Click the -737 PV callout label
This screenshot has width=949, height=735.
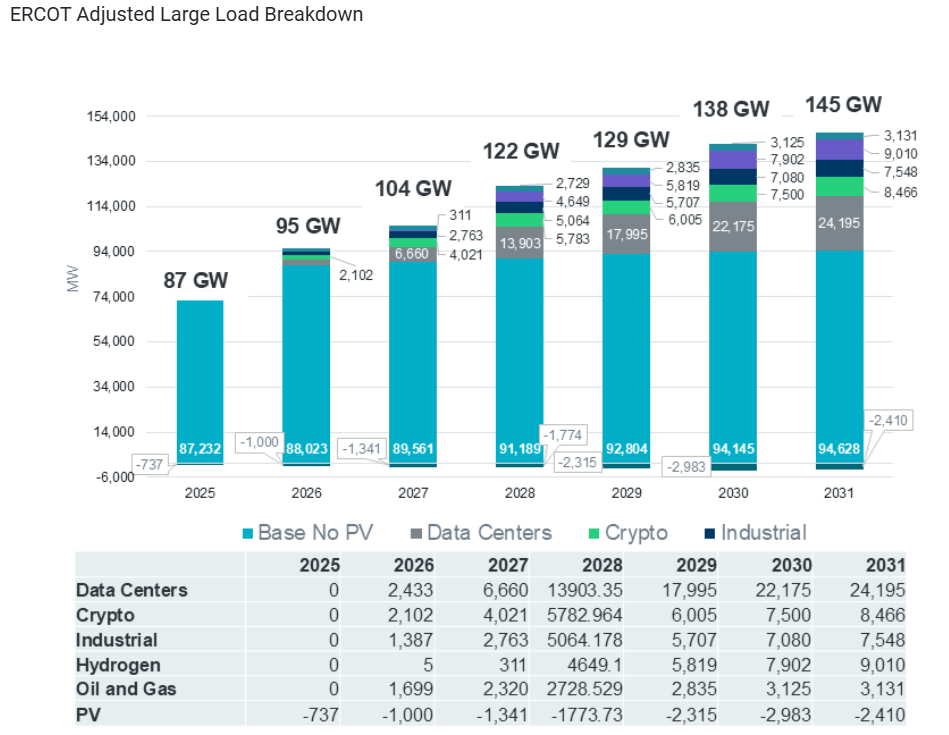click(149, 464)
